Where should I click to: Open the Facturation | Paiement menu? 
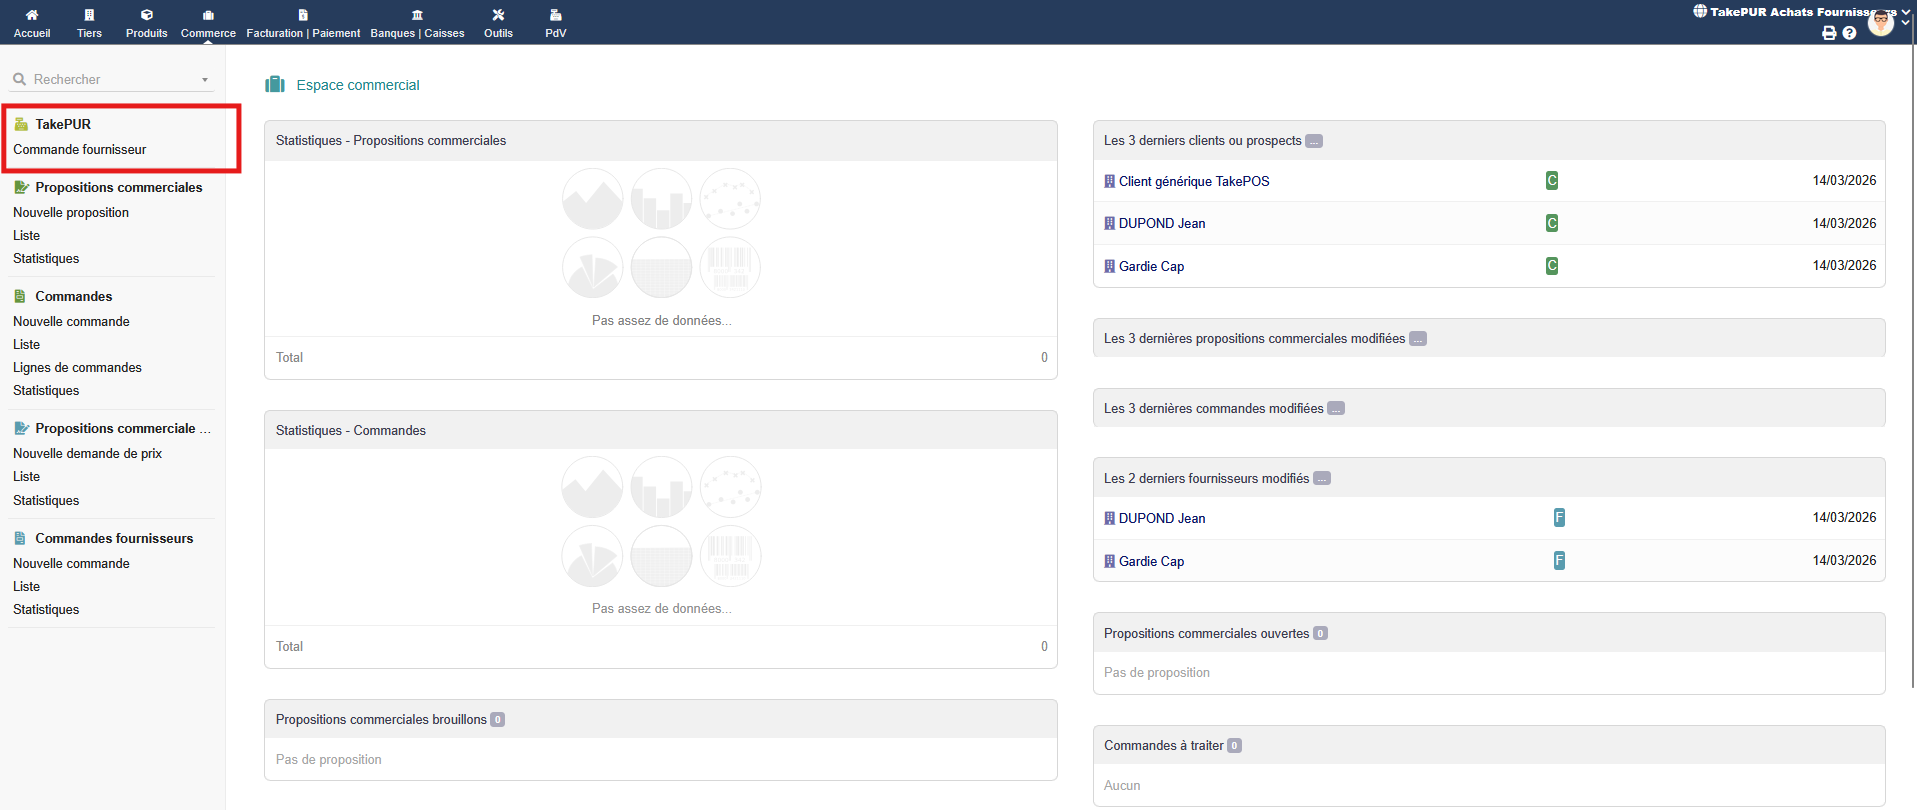(x=303, y=22)
